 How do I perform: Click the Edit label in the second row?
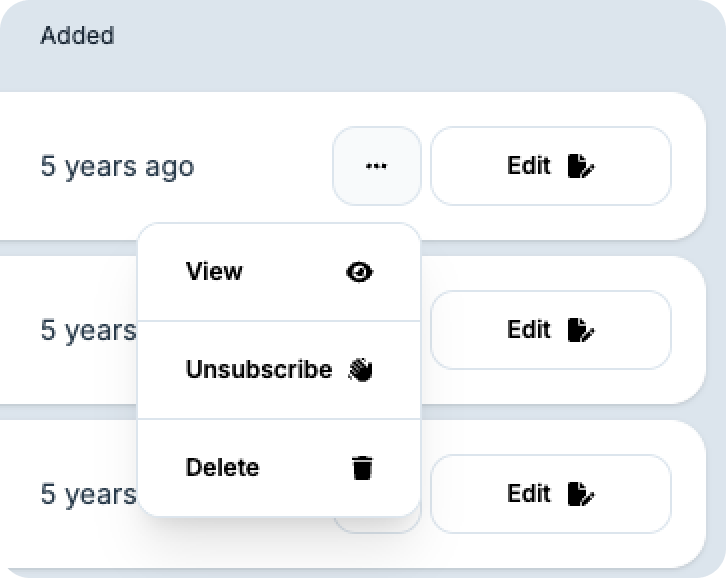point(529,329)
